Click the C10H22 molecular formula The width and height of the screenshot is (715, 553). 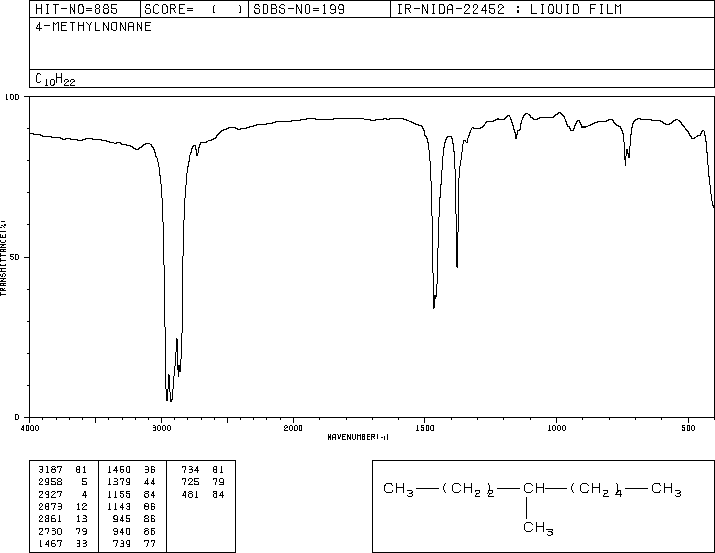55,79
